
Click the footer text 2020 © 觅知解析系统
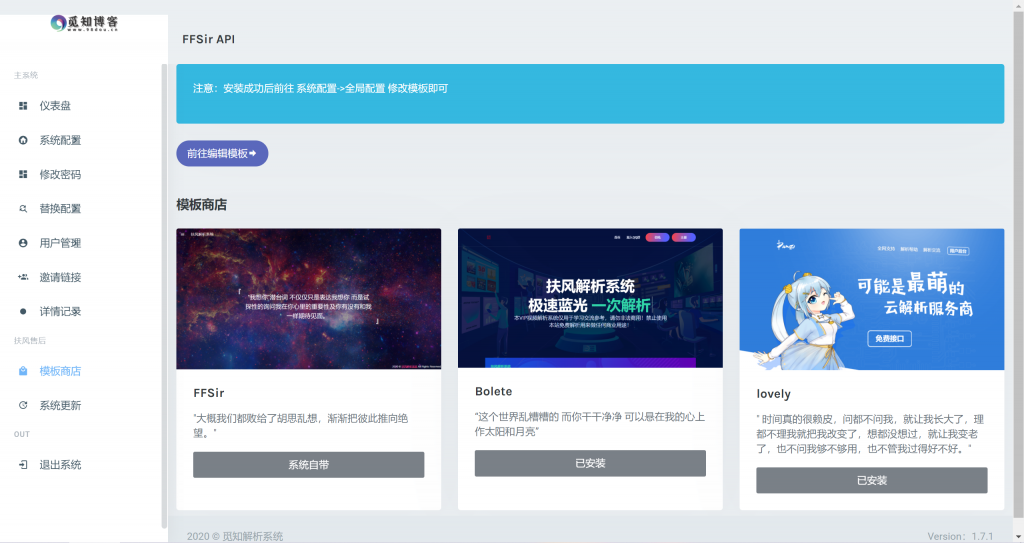[x=235, y=536]
